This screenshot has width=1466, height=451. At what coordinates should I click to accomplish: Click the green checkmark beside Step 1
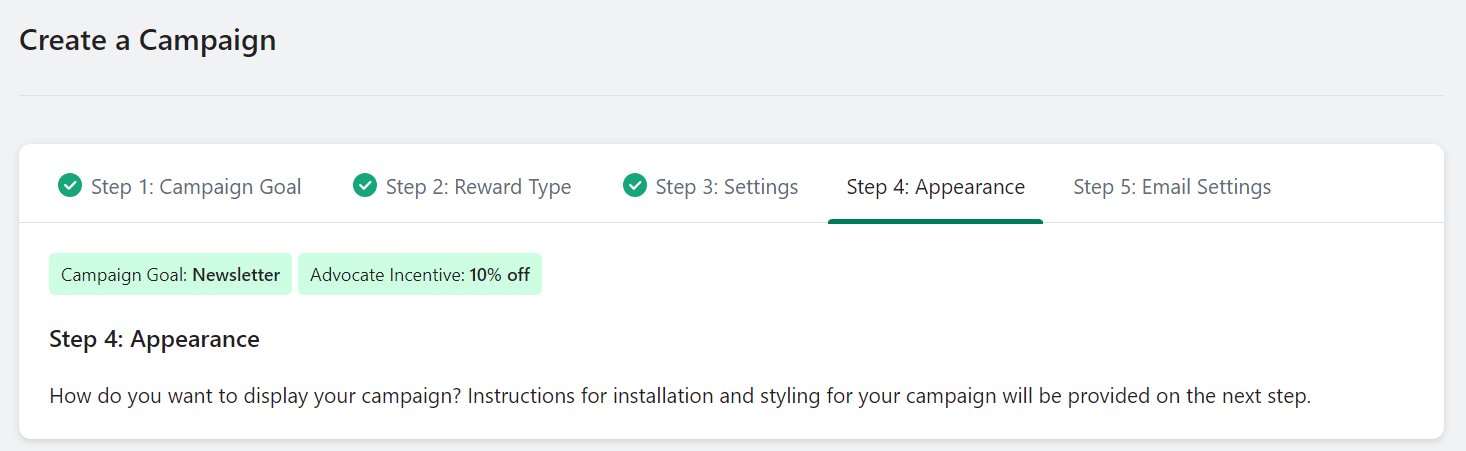pos(70,186)
